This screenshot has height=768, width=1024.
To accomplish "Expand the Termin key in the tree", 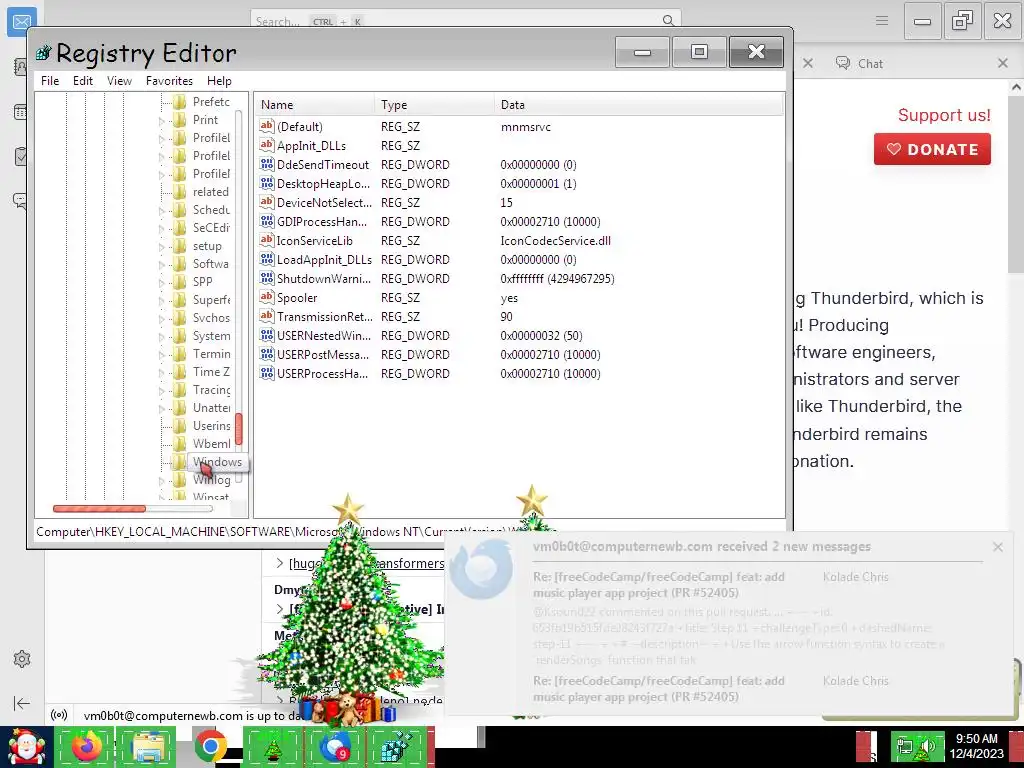I will coord(162,355).
